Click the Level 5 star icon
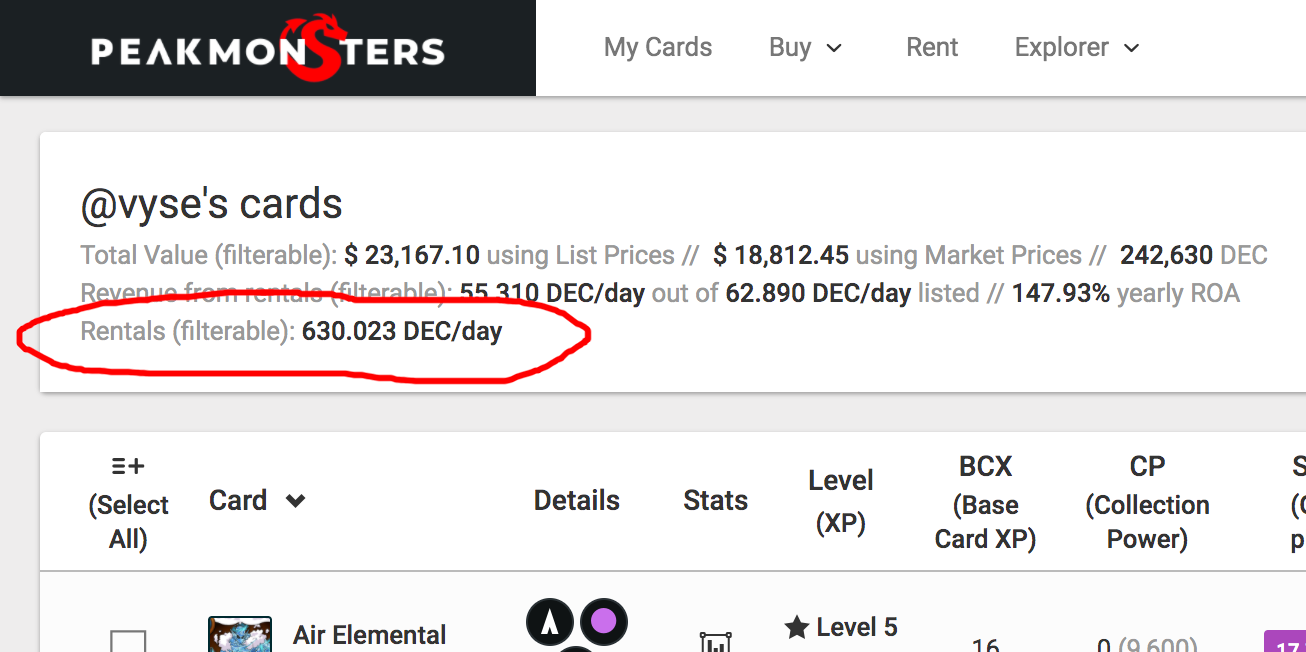Image resolution: width=1306 pixels, height=652 pixels. [796, 628]
